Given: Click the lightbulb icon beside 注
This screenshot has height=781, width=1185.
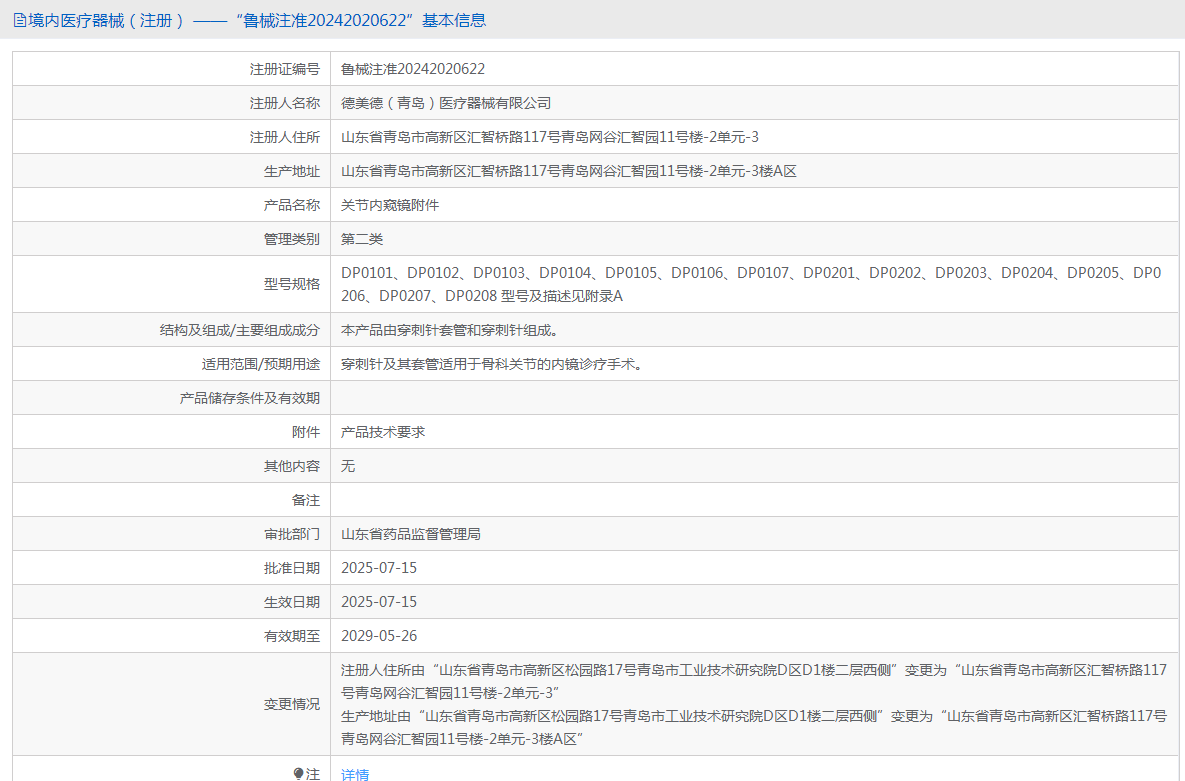Looking at the screenshot, I should (298, 774).
